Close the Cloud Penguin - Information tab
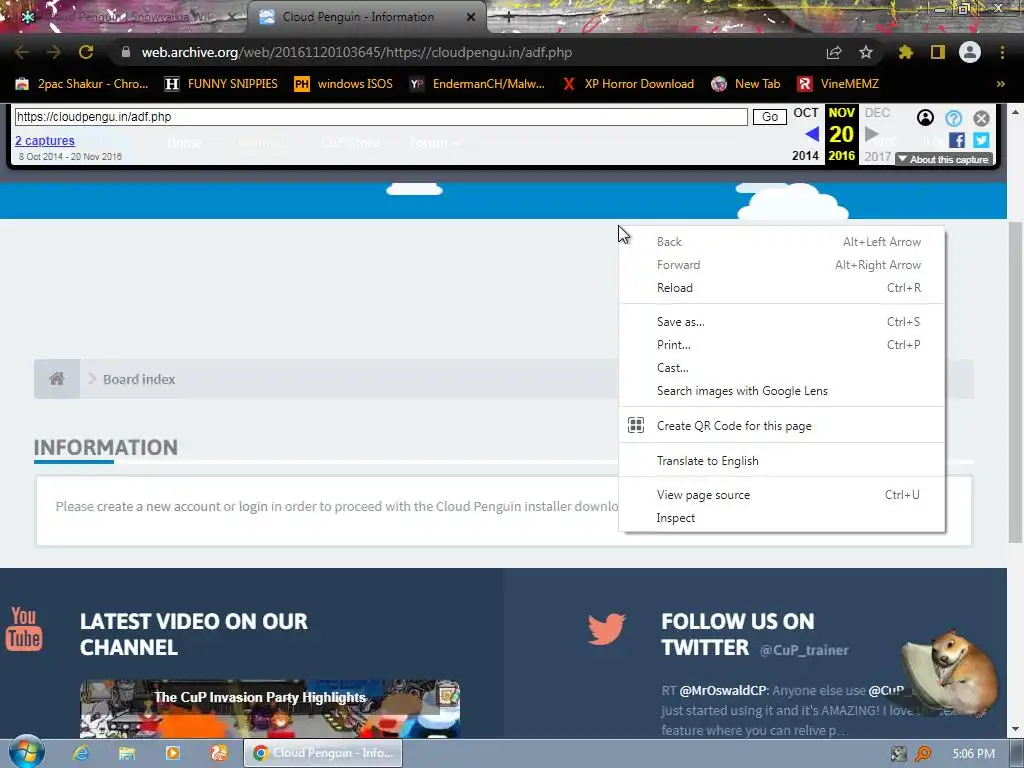This screenshot has height=768, width=1024. [471, 17]
